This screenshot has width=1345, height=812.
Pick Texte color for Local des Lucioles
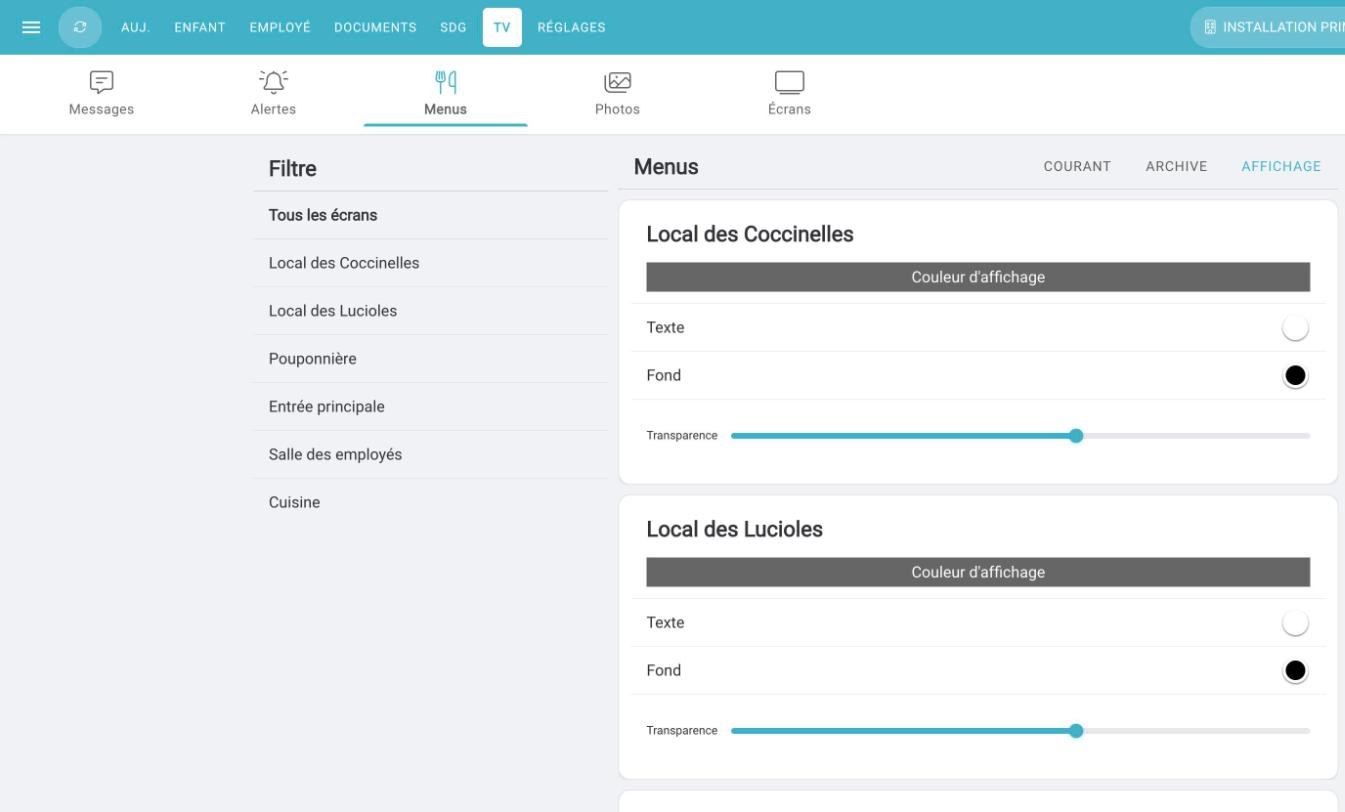(1295, 623)
